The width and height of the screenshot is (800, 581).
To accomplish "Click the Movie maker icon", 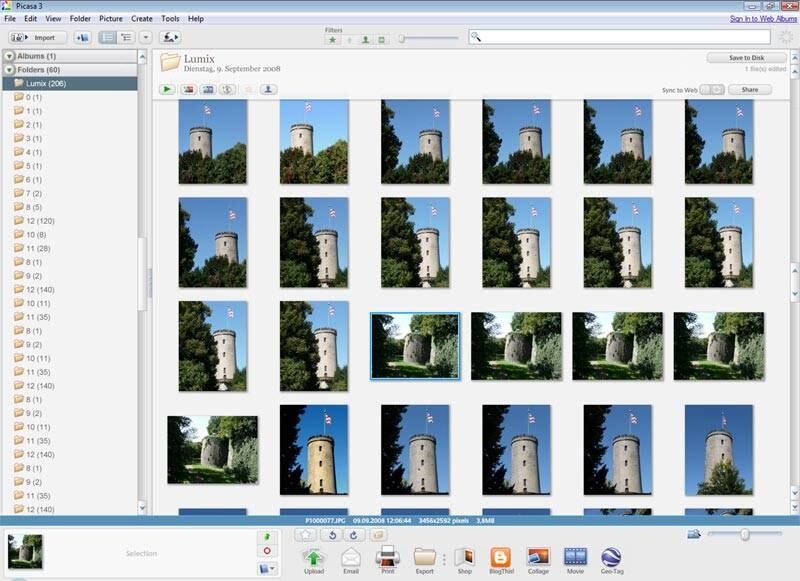I will click(x=575, y=558).
